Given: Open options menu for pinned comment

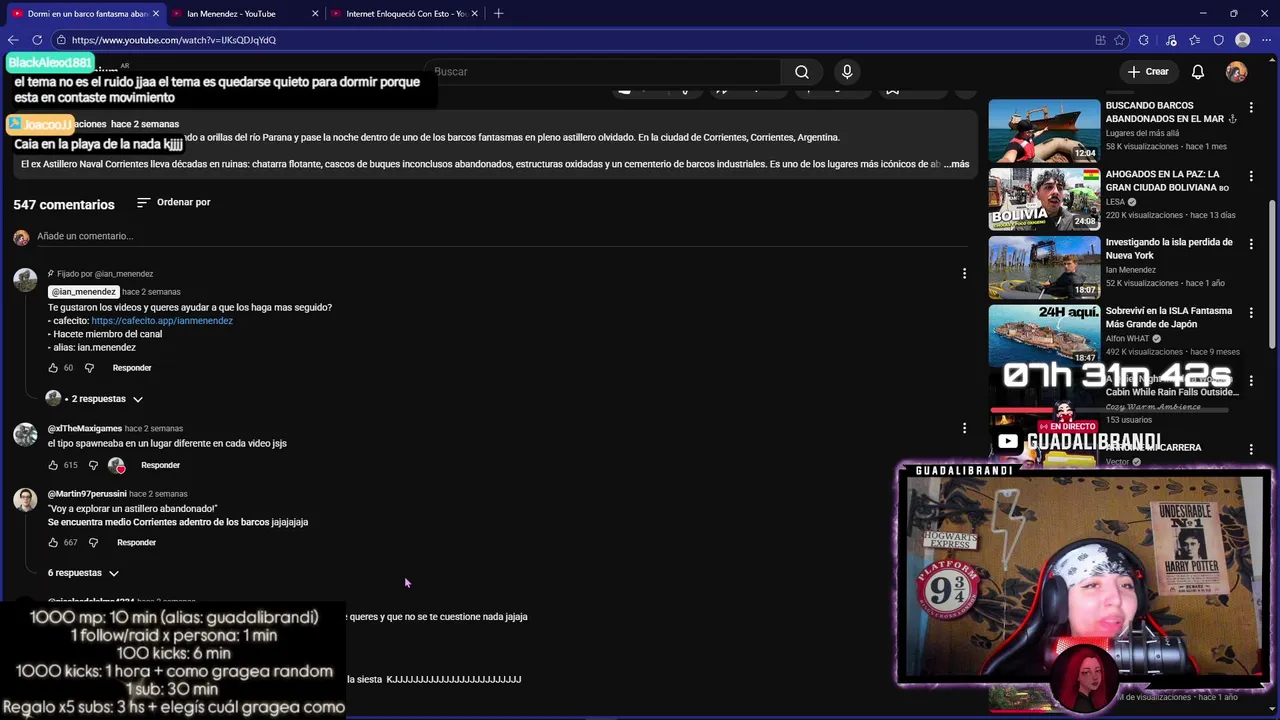Looking at the screenshot, I should pyautogui.click(x=964, y=273).
